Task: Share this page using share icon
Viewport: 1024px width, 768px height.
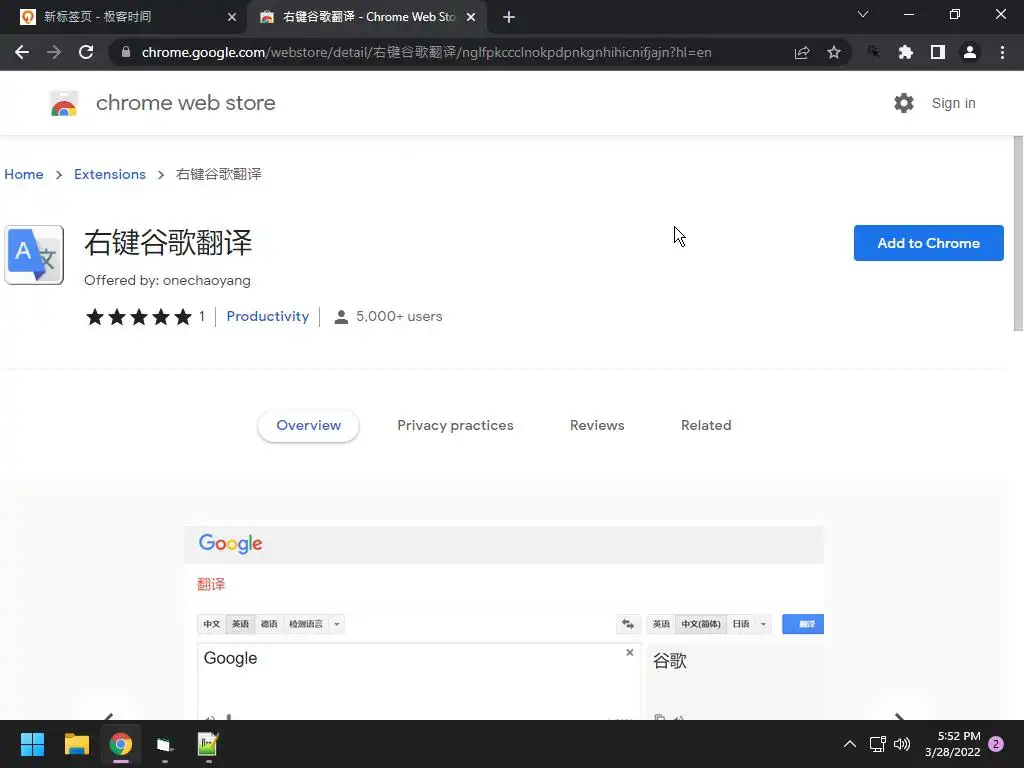Action: click(x=802, y=52)
